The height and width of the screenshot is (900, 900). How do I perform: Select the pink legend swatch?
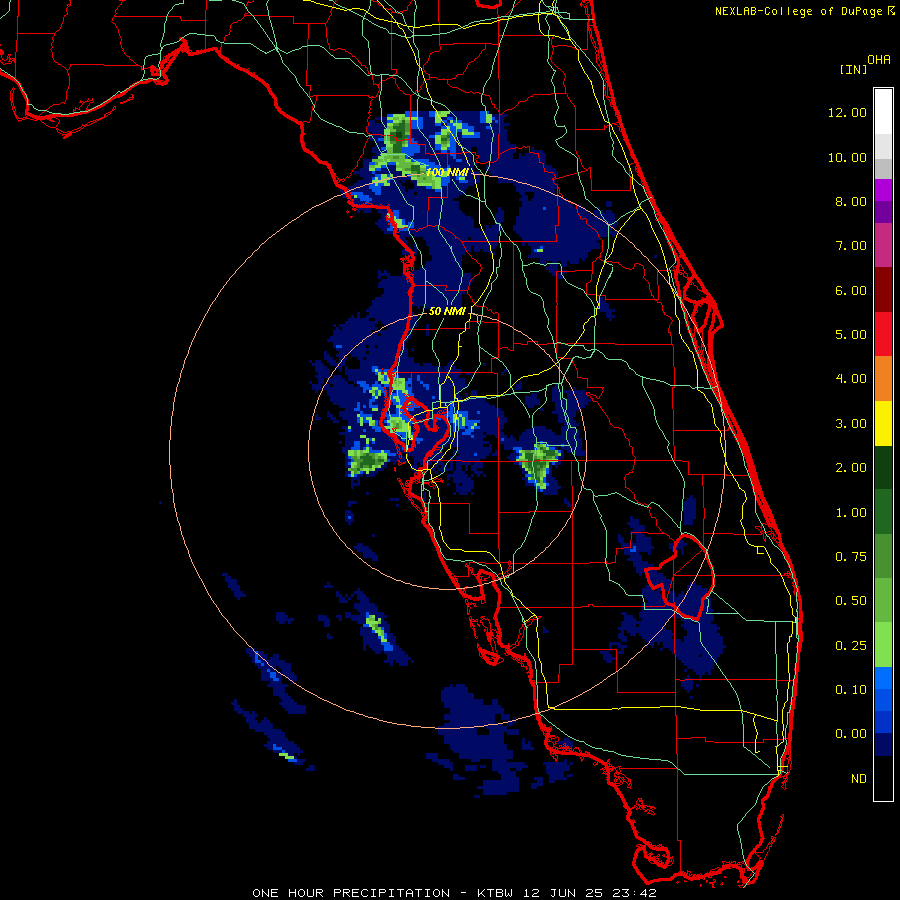click(x=883, y=246)
